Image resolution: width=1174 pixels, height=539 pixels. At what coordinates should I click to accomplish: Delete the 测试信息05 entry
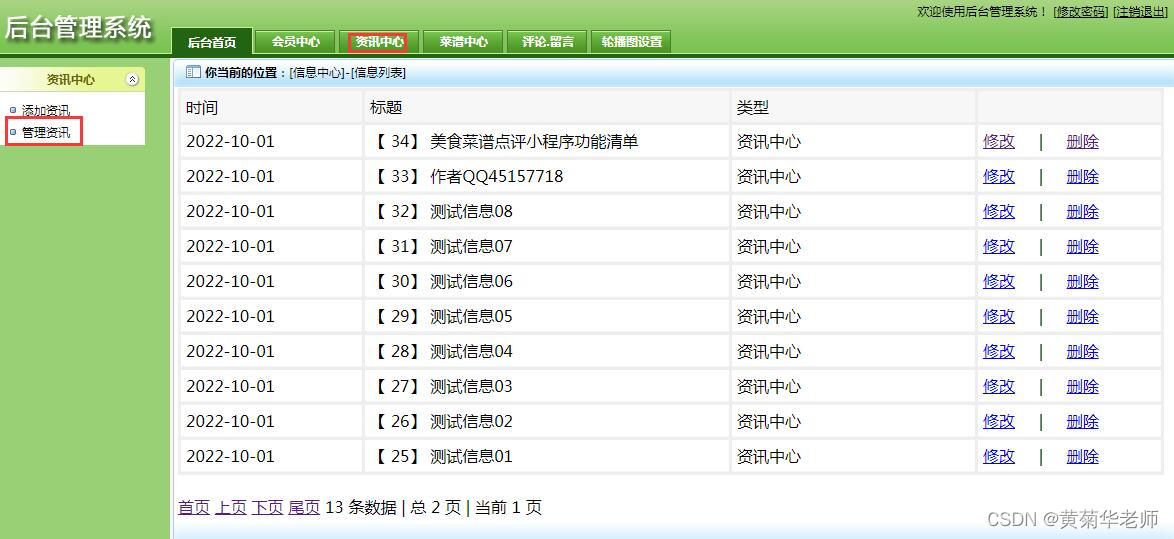tap(1083, 317)
